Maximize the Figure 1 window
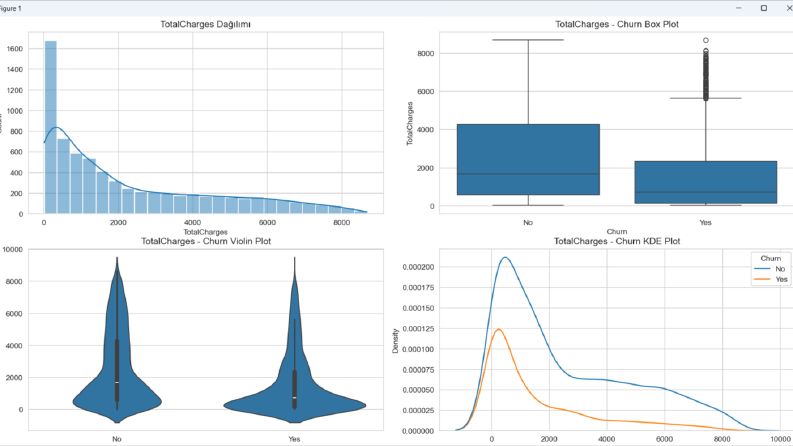The width and height of the screenshot is (793, 446). (x=764, y=8)
